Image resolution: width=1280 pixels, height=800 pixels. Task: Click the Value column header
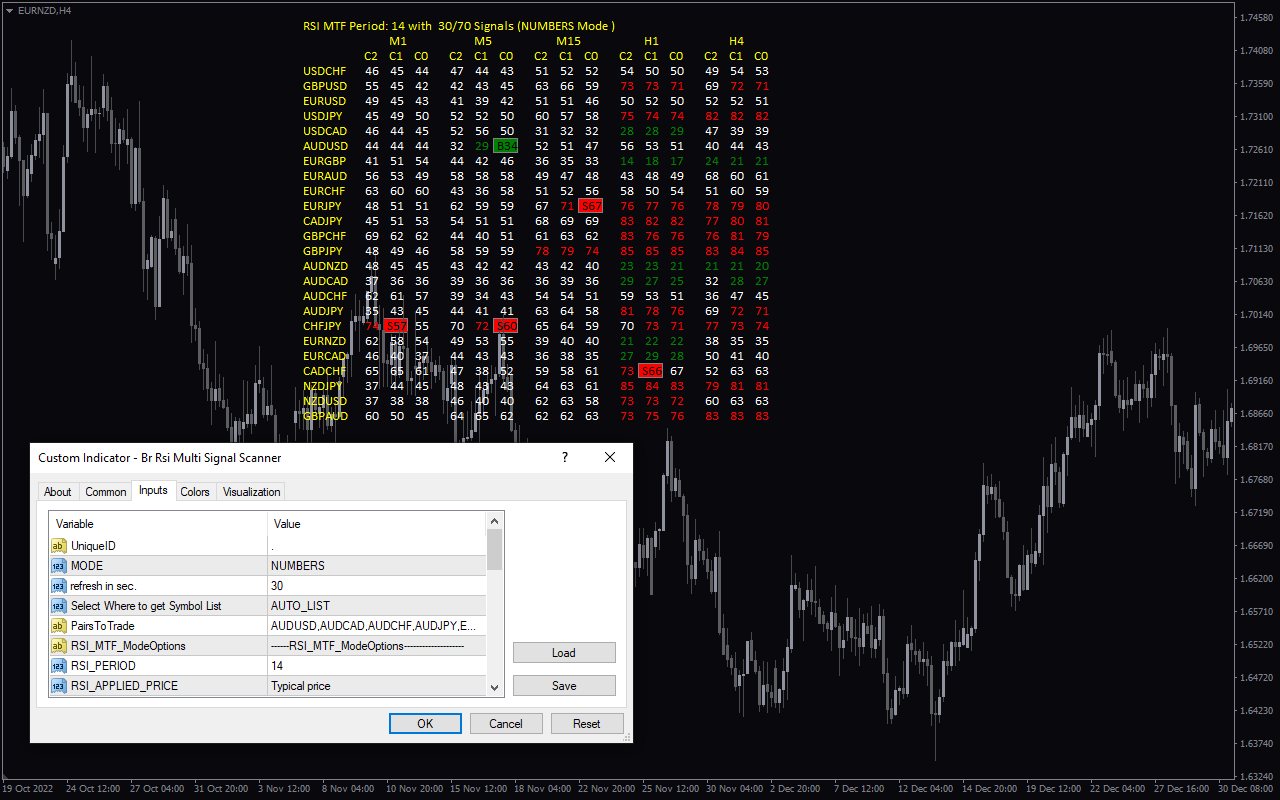click(377, 524)
